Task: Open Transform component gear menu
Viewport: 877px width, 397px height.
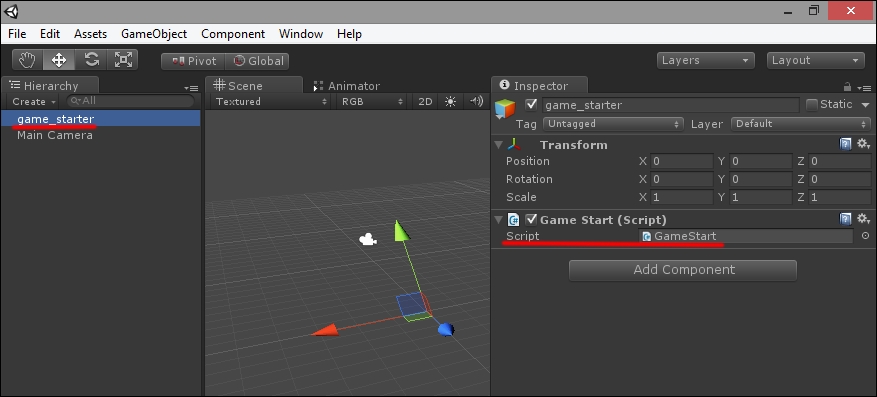Action: pos(863,144)
